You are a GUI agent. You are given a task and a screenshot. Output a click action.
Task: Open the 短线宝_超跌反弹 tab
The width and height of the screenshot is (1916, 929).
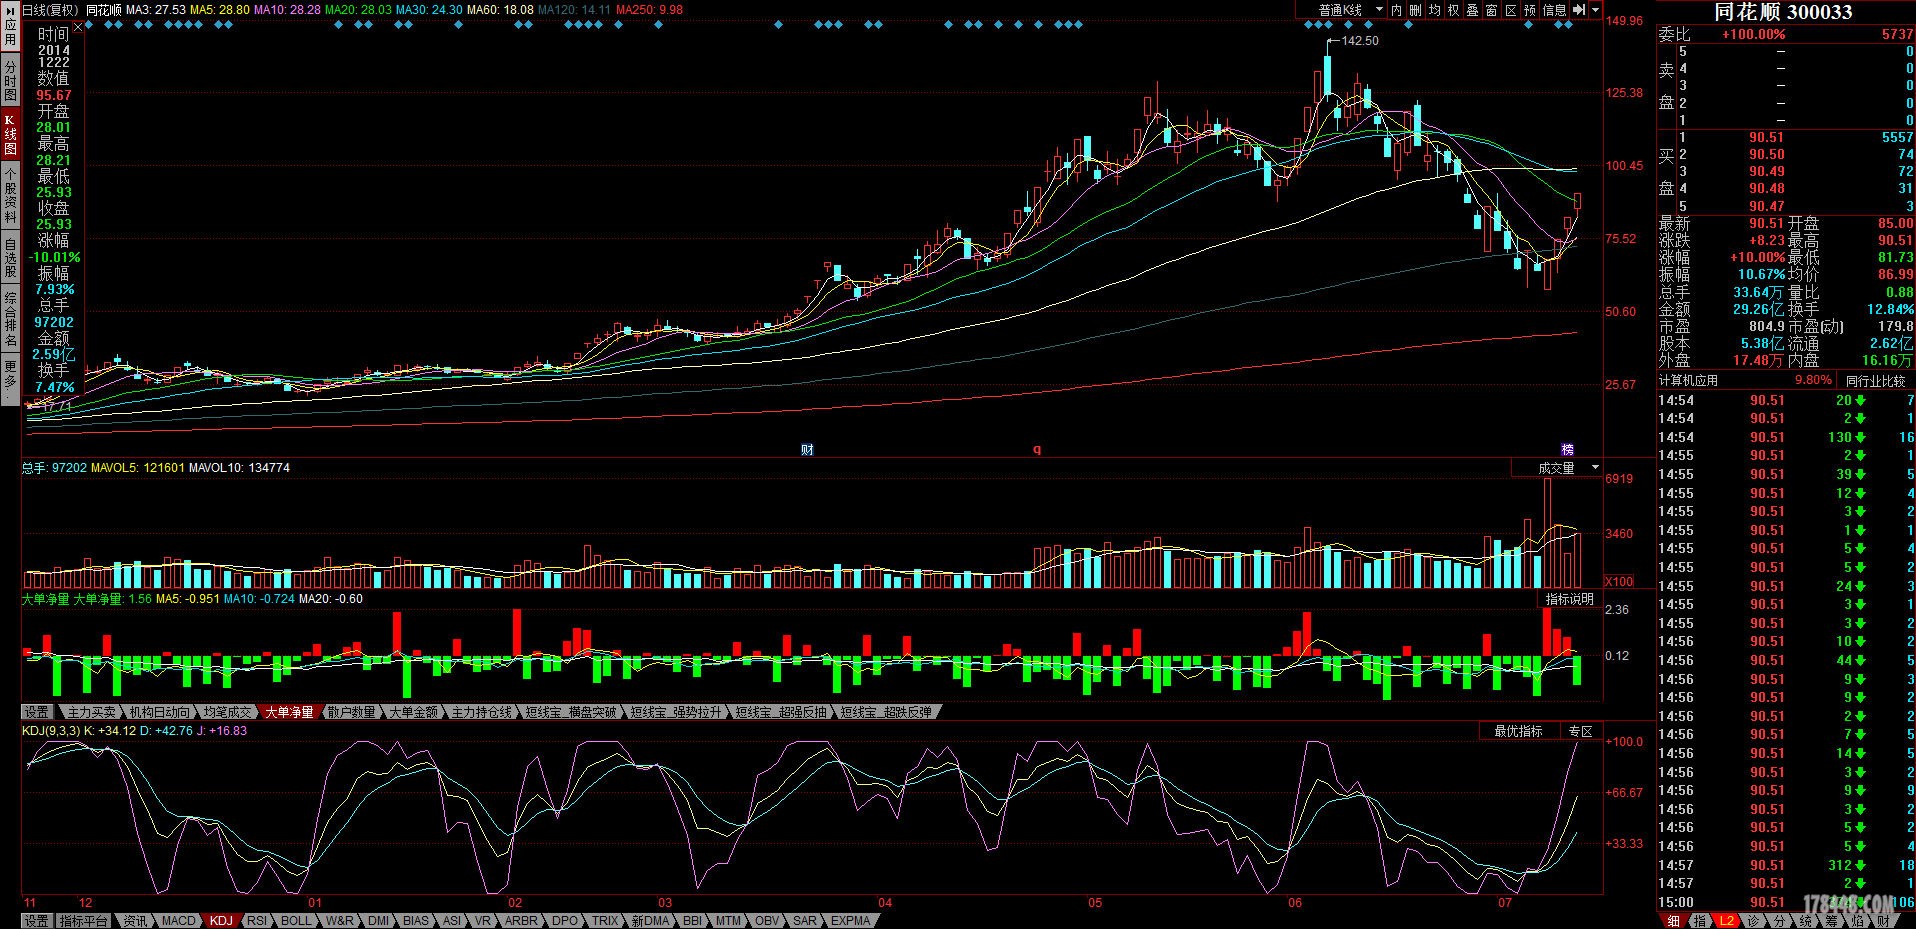pyautogui.click(x=886, y=712)
